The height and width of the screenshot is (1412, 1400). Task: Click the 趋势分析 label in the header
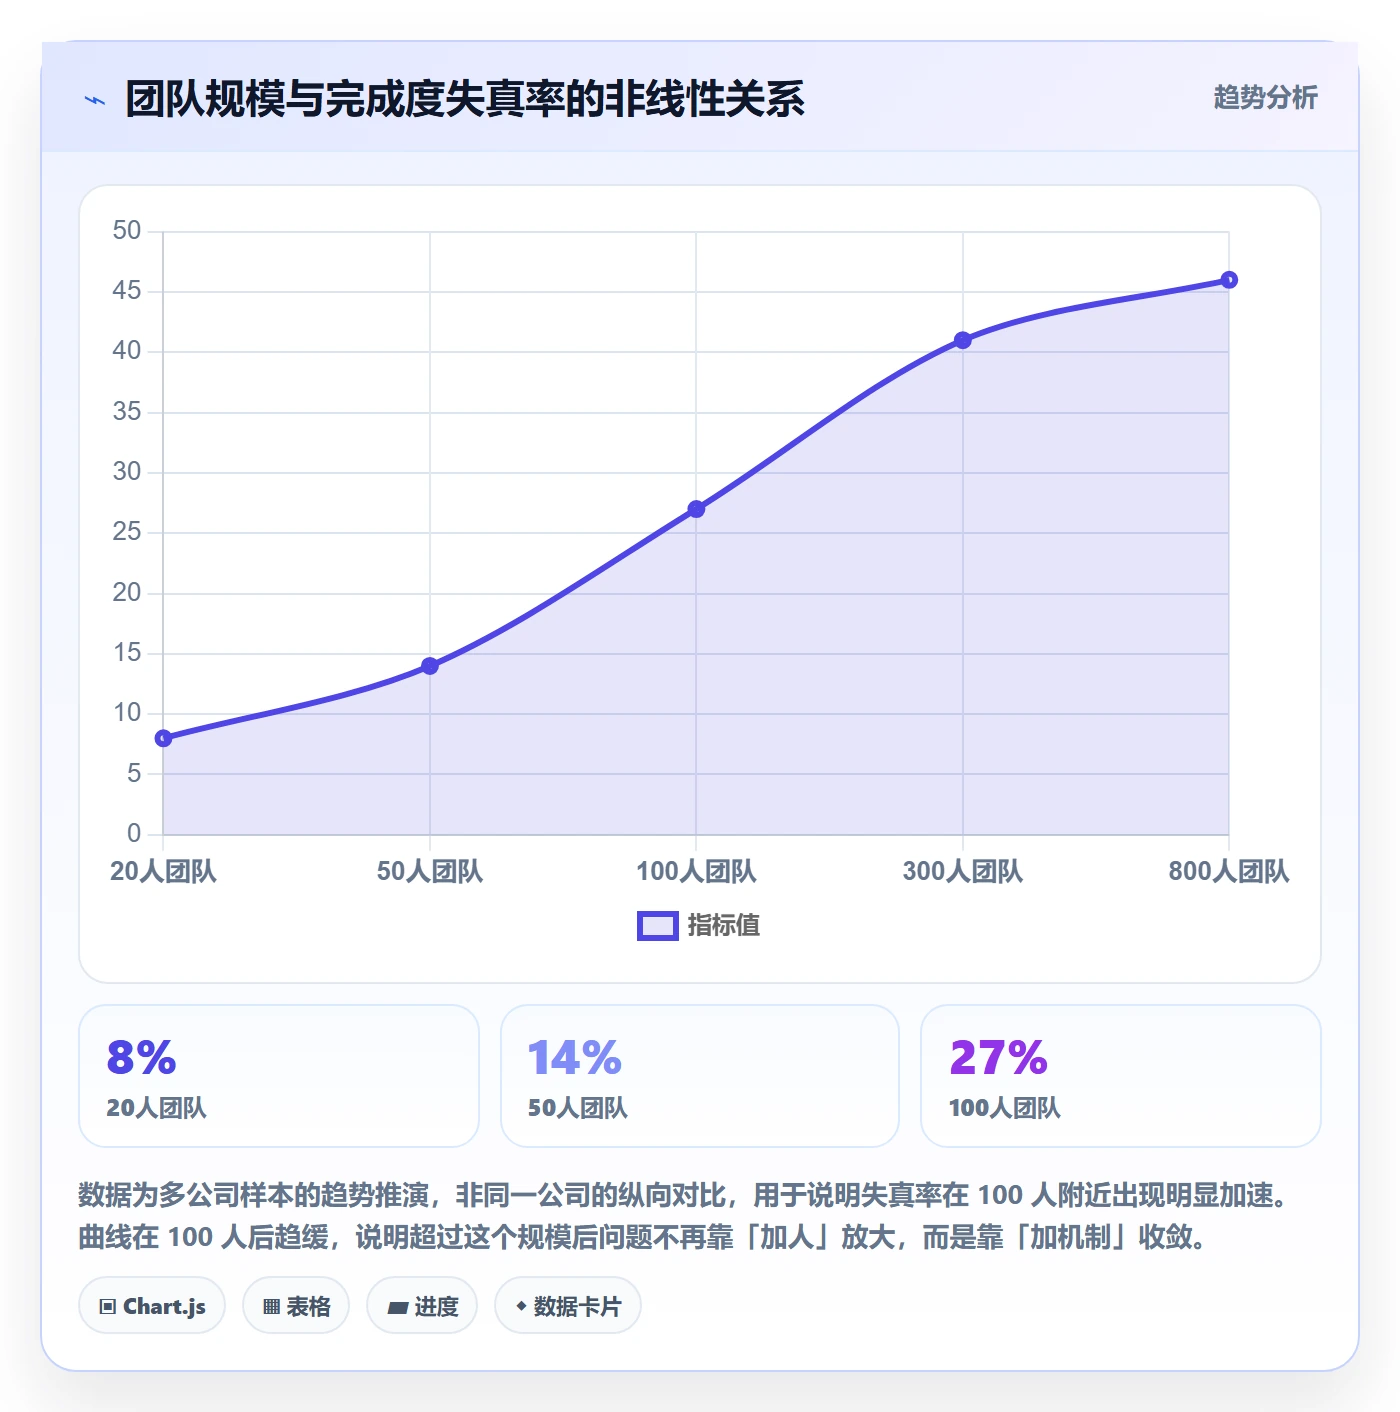(1265, 98)
